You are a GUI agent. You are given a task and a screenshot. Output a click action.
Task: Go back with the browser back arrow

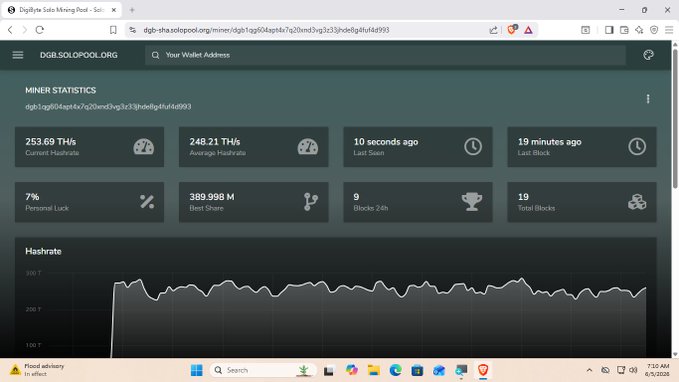(10, 30)
